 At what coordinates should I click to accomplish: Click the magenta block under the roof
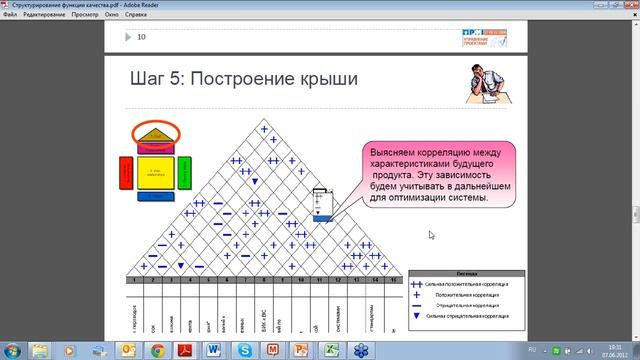[x=156, y=148]
